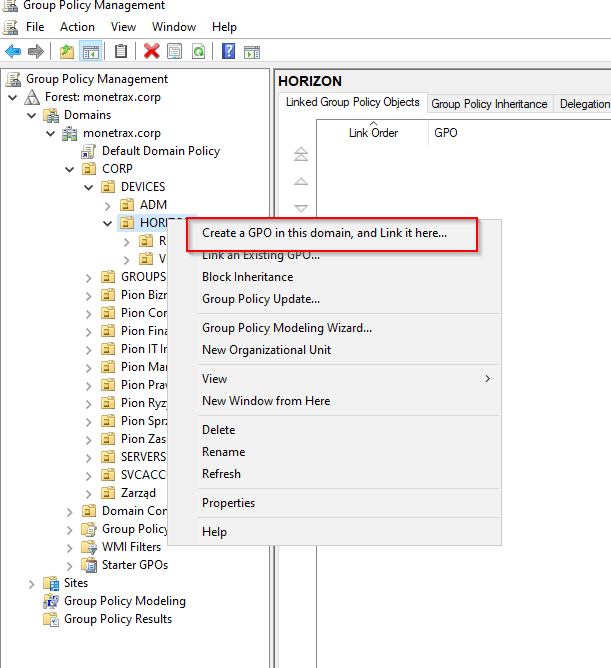This screenshot has width=611, height=668.
Task: Switch to Group Policy Inheritance tab
Action: [x=489, y=104]
